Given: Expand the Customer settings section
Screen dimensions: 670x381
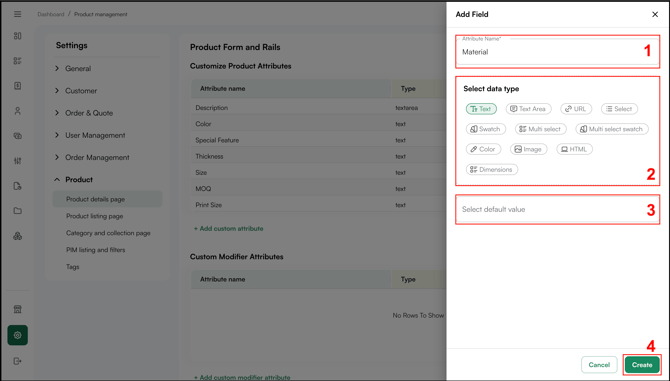Looking at the screenshot, I should coord(76,91).
